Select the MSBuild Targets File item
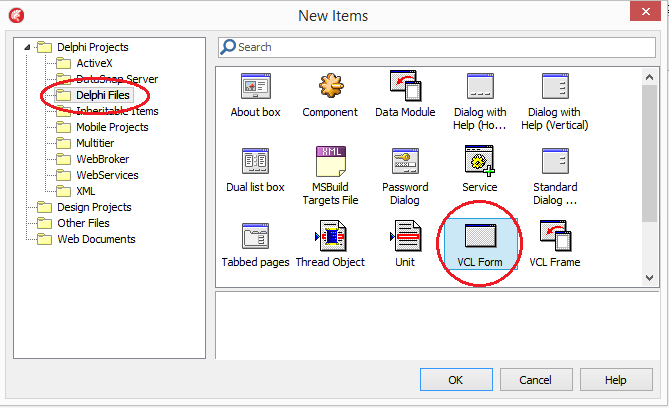The image size is (669, 408). [x=330, y=176]
